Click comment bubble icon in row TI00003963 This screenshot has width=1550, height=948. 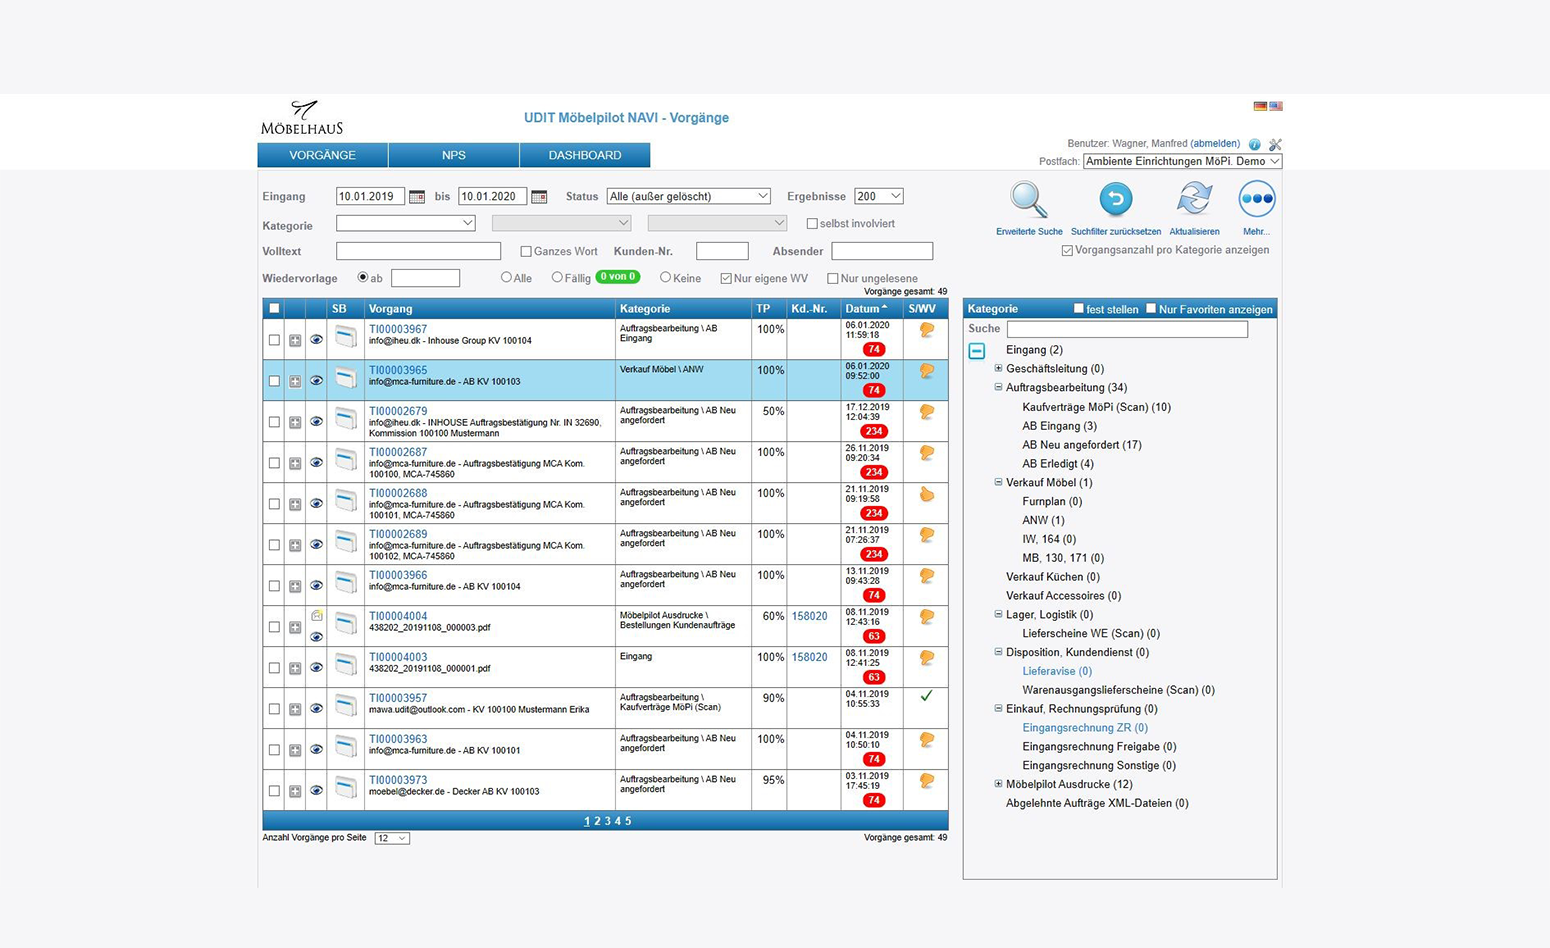coord(927,740)
